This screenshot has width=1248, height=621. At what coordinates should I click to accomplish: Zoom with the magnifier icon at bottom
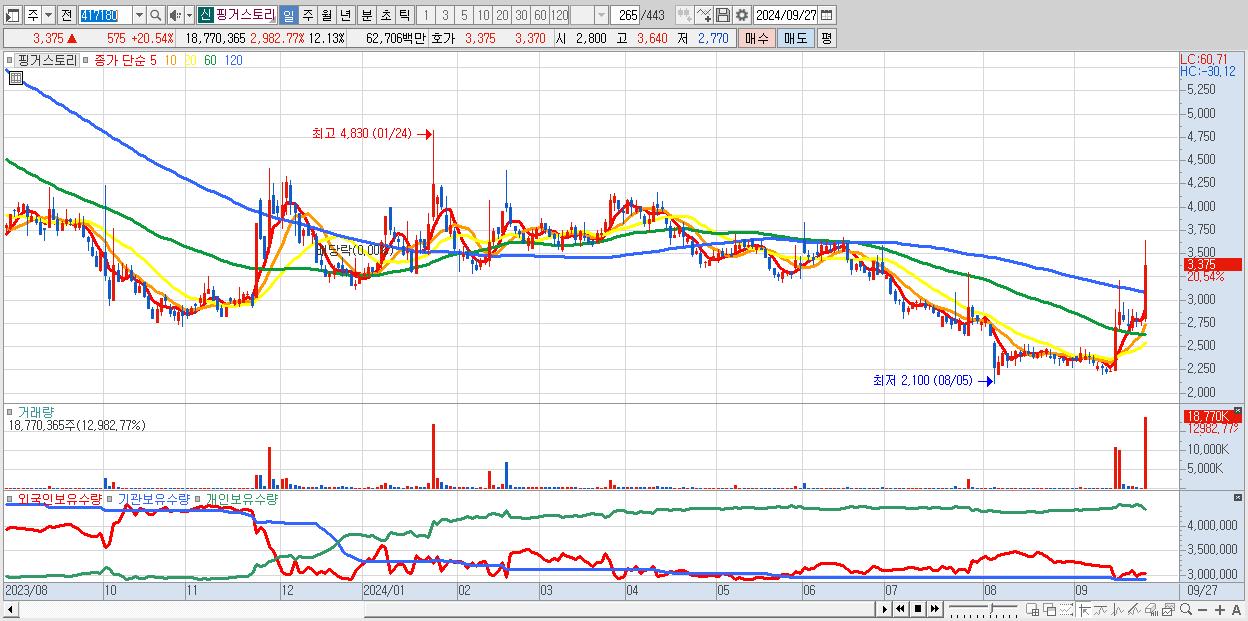tap(1186, 609)
